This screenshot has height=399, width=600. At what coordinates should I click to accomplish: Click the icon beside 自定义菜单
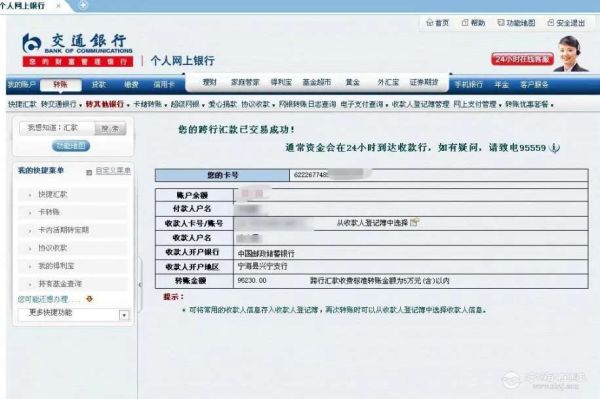(89, 173)
